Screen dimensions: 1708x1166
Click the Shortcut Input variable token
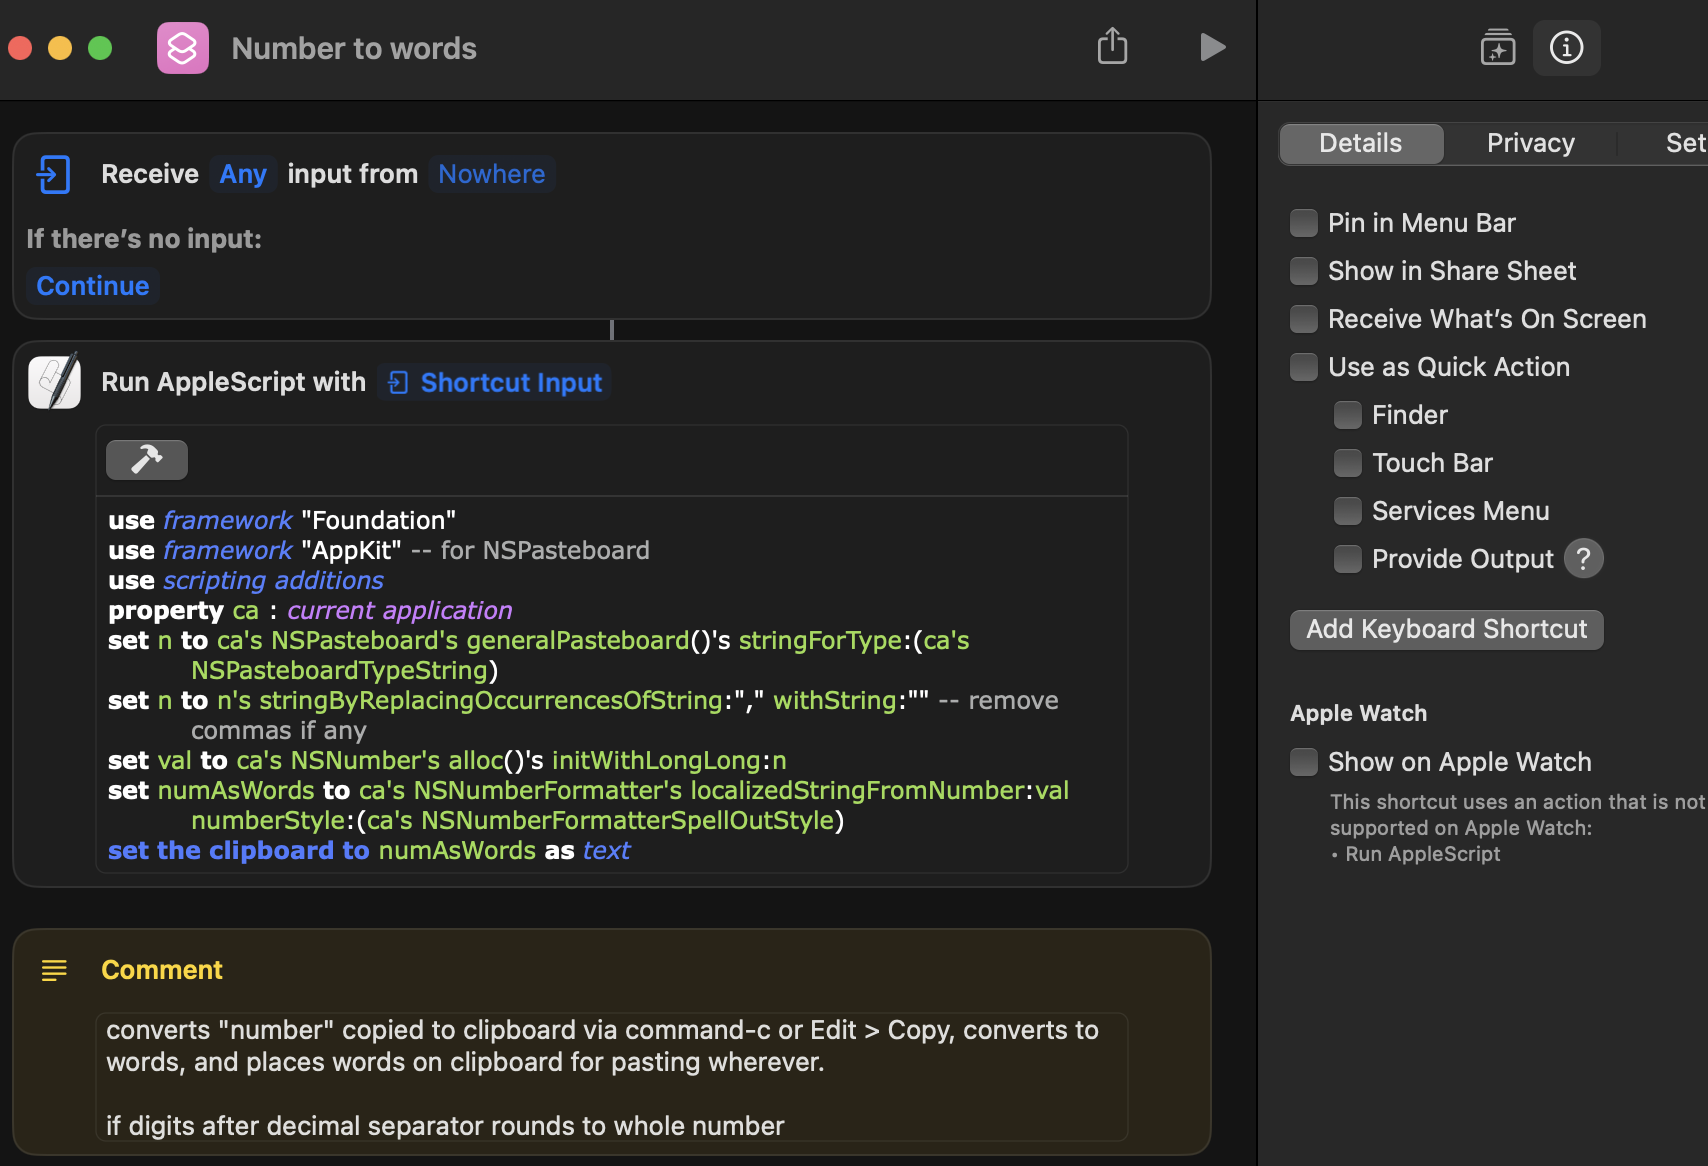[496, 383]
